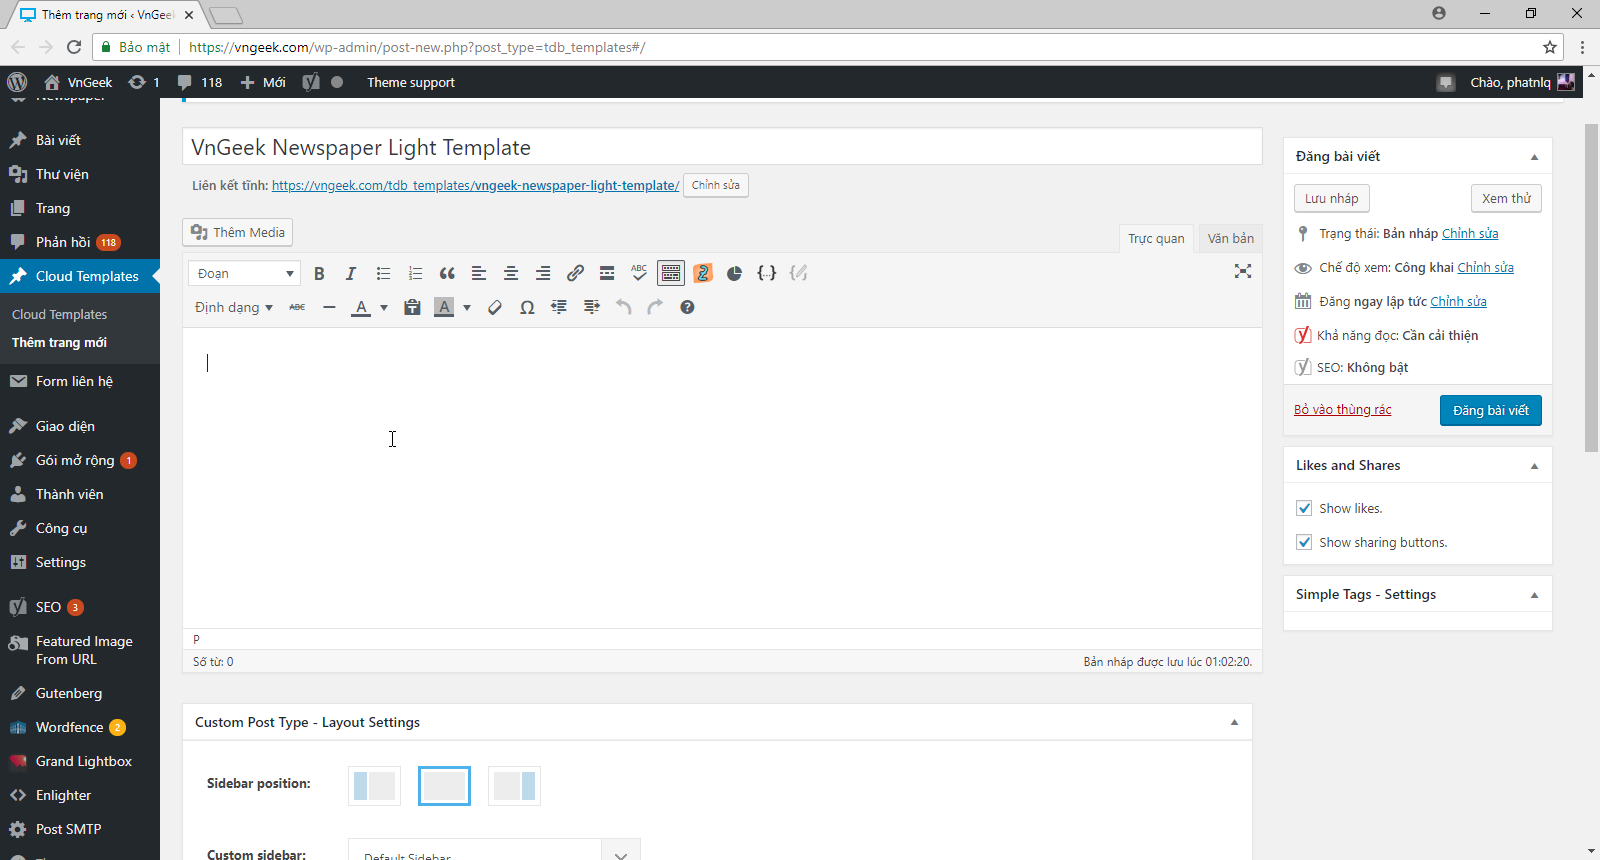Viewport: 1600px width, 860px height.
Task: Open the comments bubble showing 118
Action: pyautogui.click(x=200, y=82)
